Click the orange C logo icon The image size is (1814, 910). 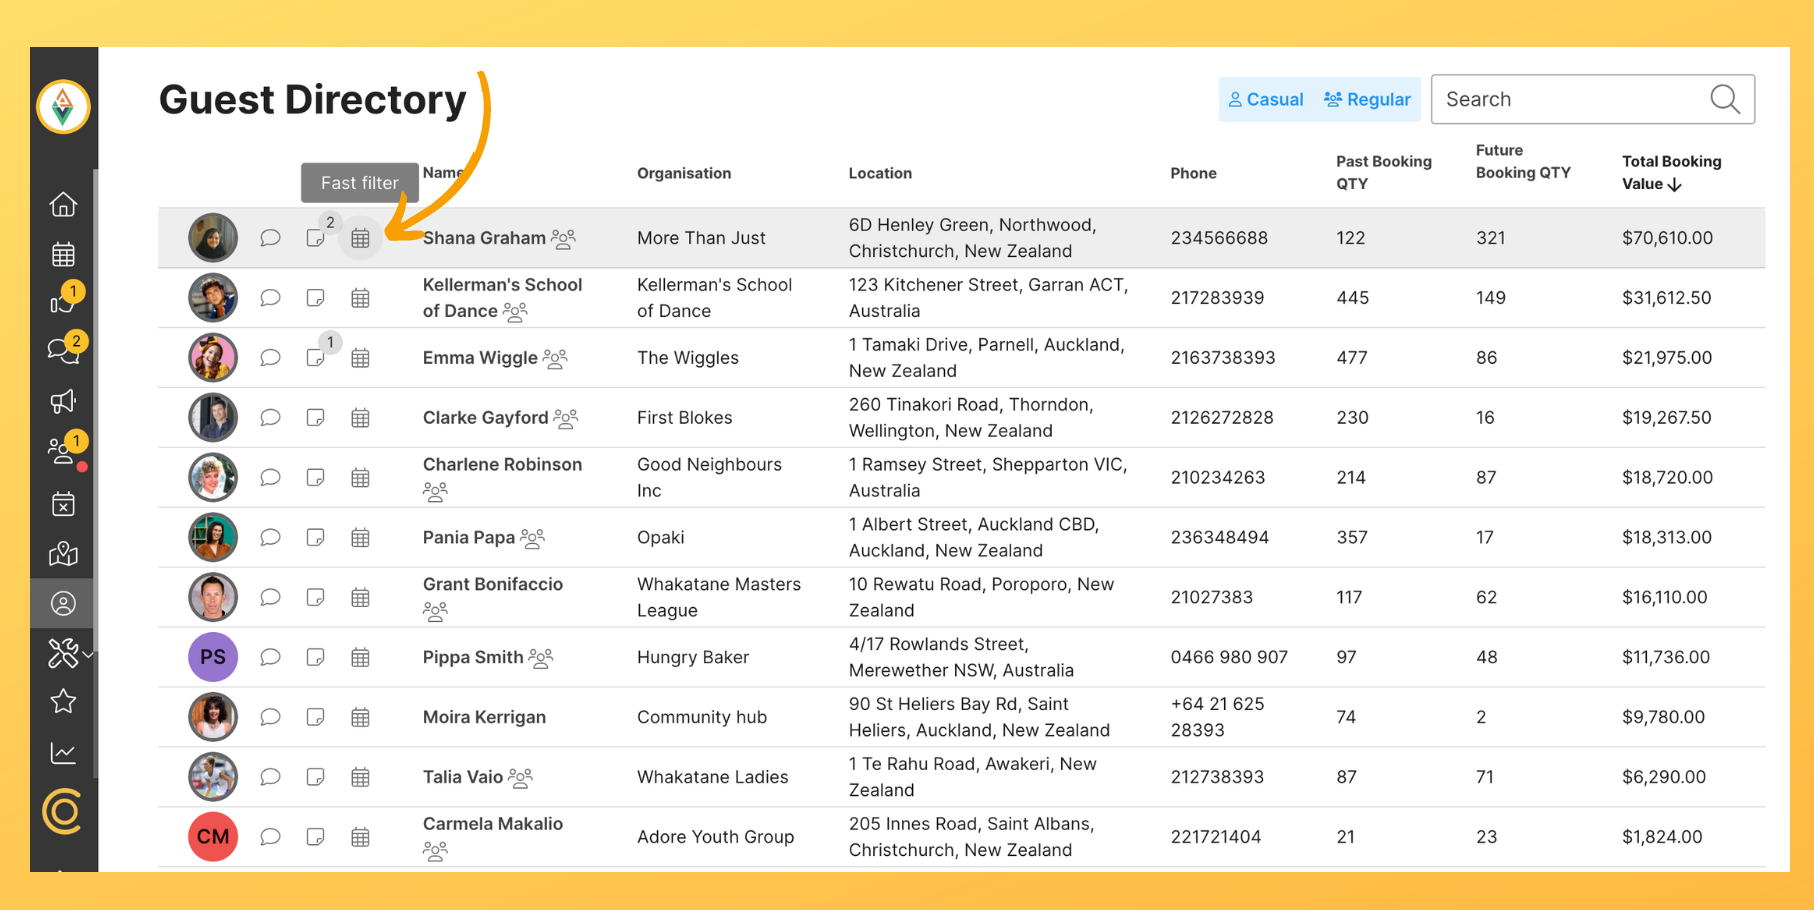[x=63, y=811]
